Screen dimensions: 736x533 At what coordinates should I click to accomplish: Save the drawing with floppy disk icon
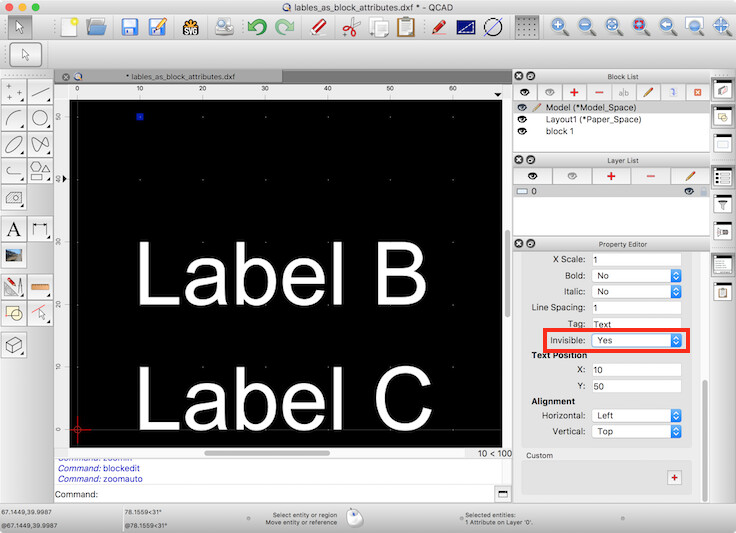tap(130, 27)
